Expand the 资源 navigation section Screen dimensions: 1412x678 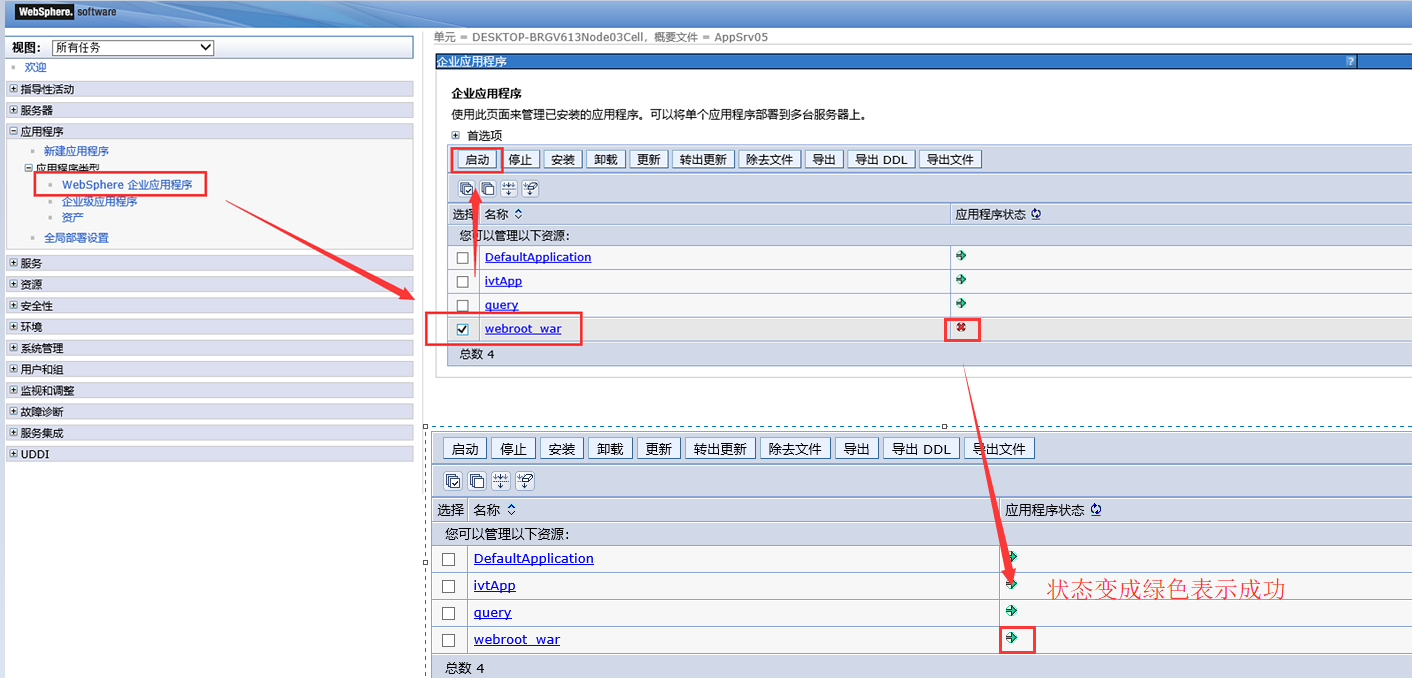(14, 284)
